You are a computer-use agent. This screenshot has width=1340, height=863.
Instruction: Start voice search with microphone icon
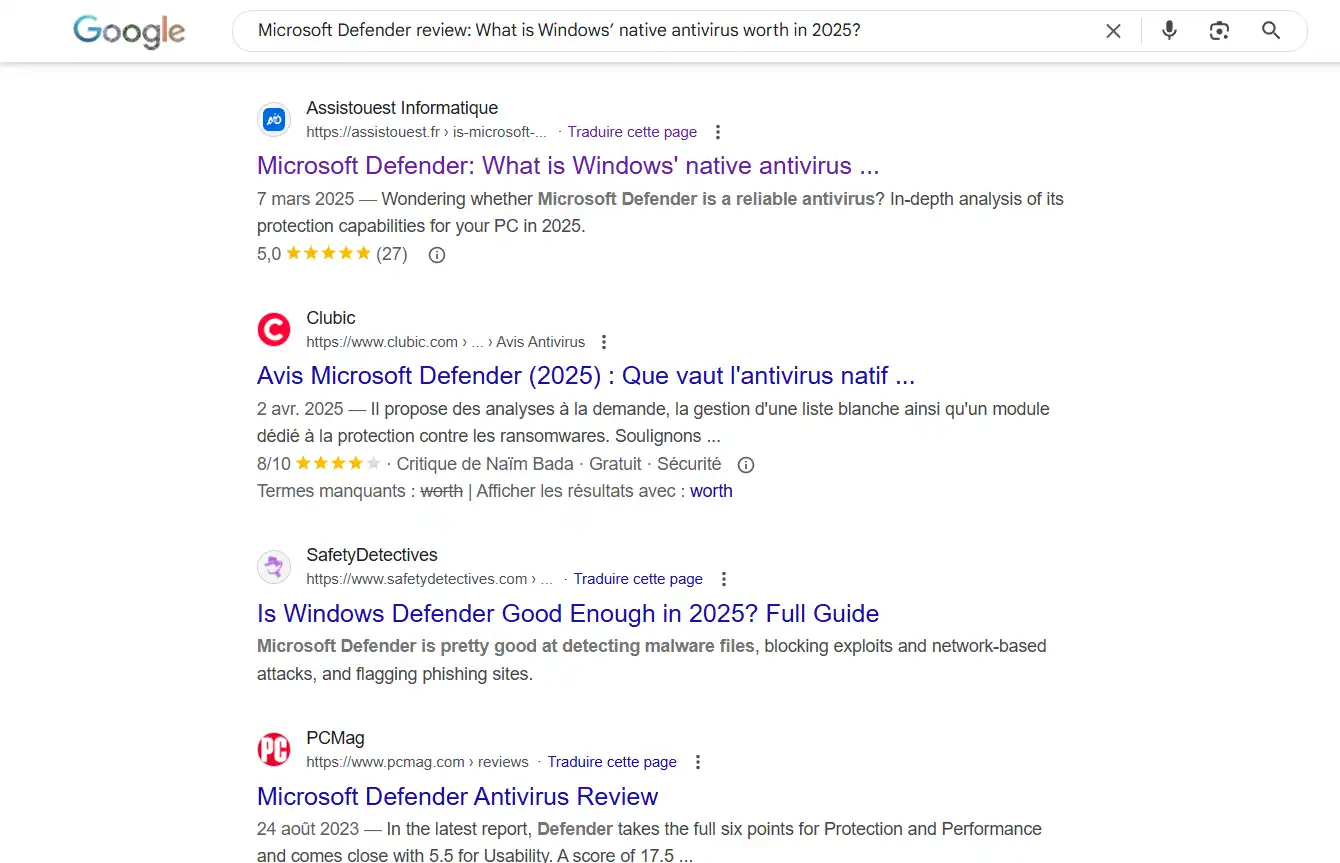(x=1169, y=31)
